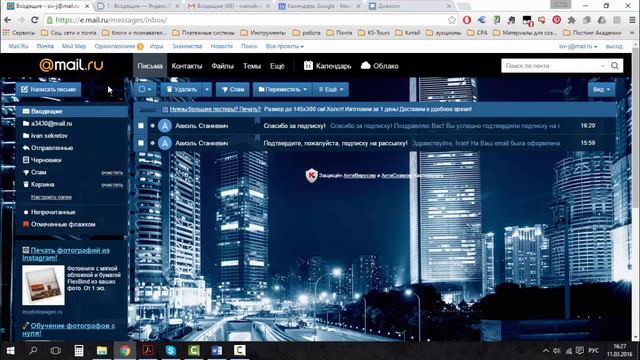Expand the search options arrow in mail search
The width and height of the screenshot is (640, 360).
602,66
